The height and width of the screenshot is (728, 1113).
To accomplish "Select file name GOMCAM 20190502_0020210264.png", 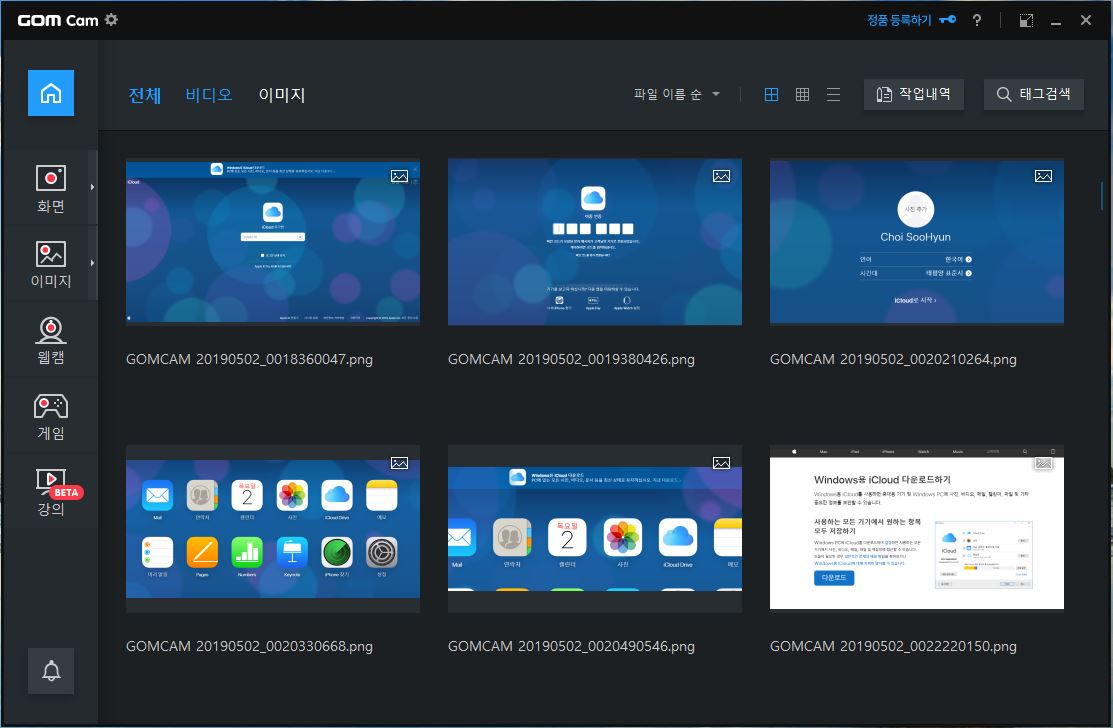I will tap(893, 359).
